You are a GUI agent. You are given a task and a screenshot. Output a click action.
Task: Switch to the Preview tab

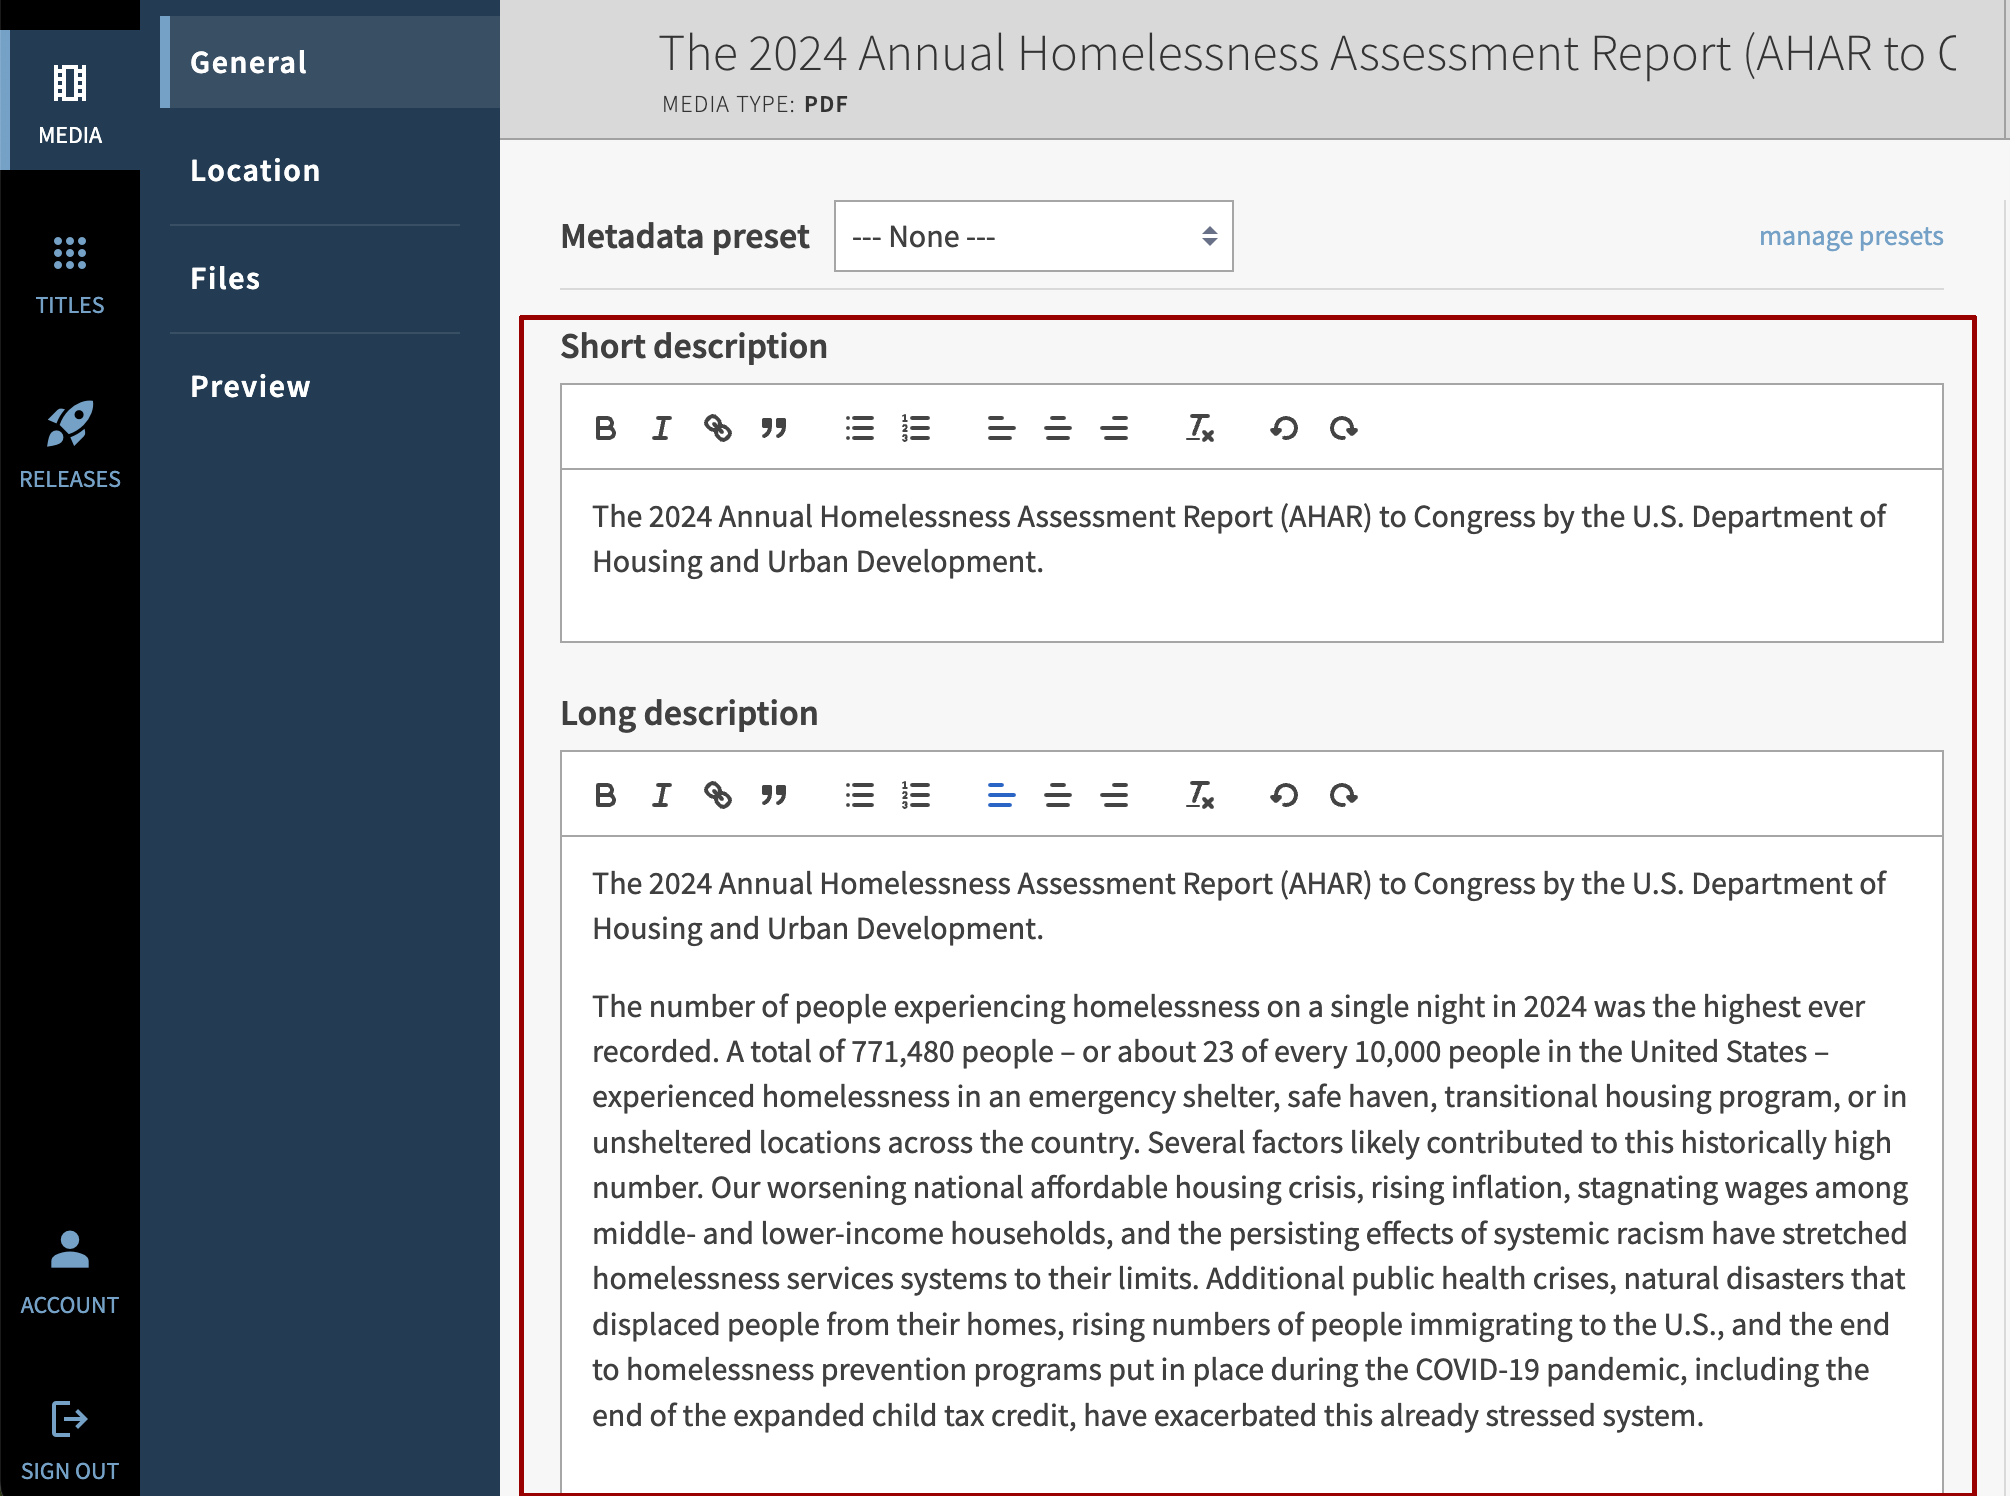[x=249, y=386]
